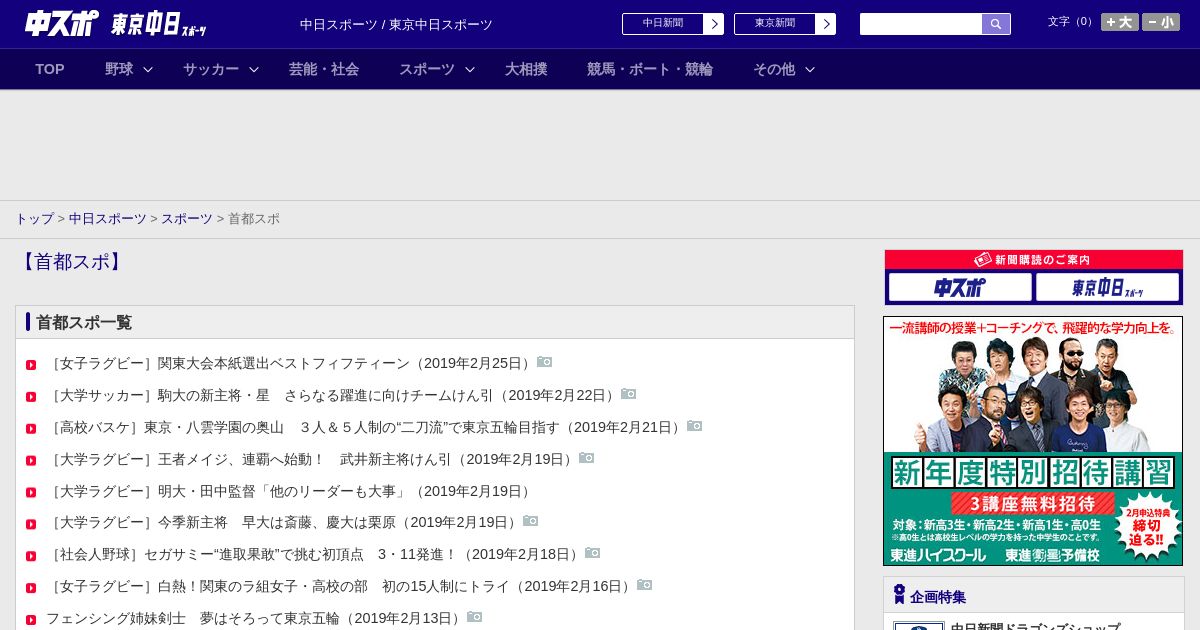This screenshot has width=1200, height=630.
Task: Click 中スポ subscription banner button
Action: (x=960, y=288)
